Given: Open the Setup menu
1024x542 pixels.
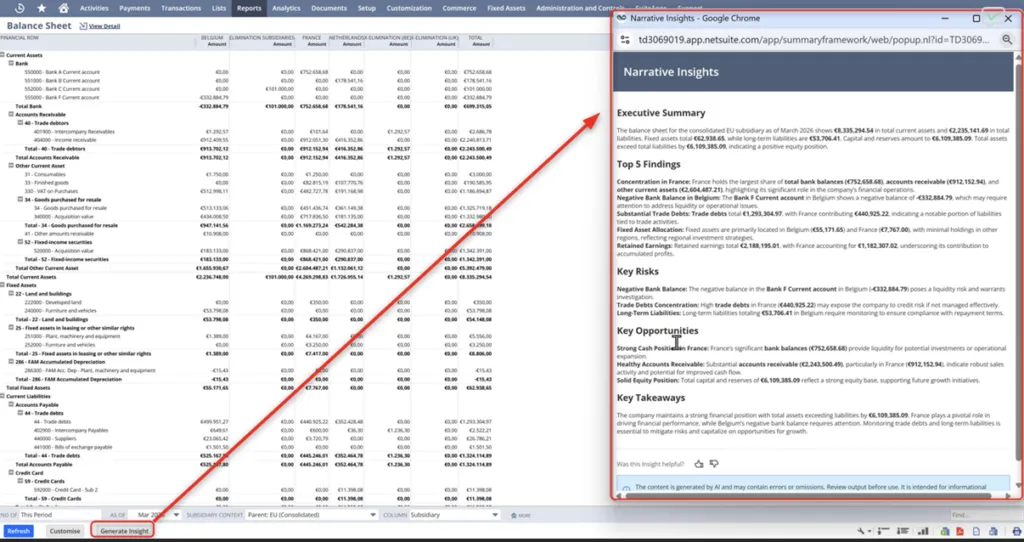Looking at the screenshot, I should (366, 8).
